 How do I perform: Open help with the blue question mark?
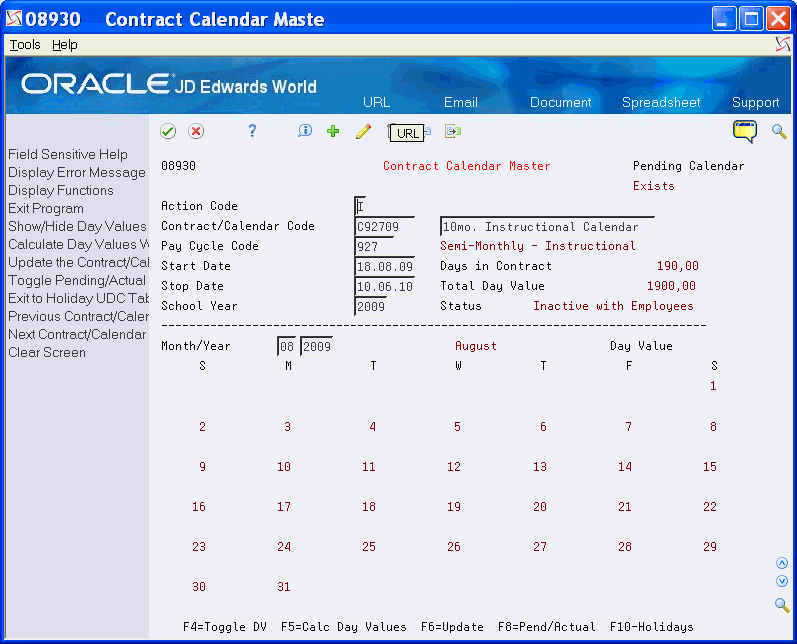[x=252, y=132]
